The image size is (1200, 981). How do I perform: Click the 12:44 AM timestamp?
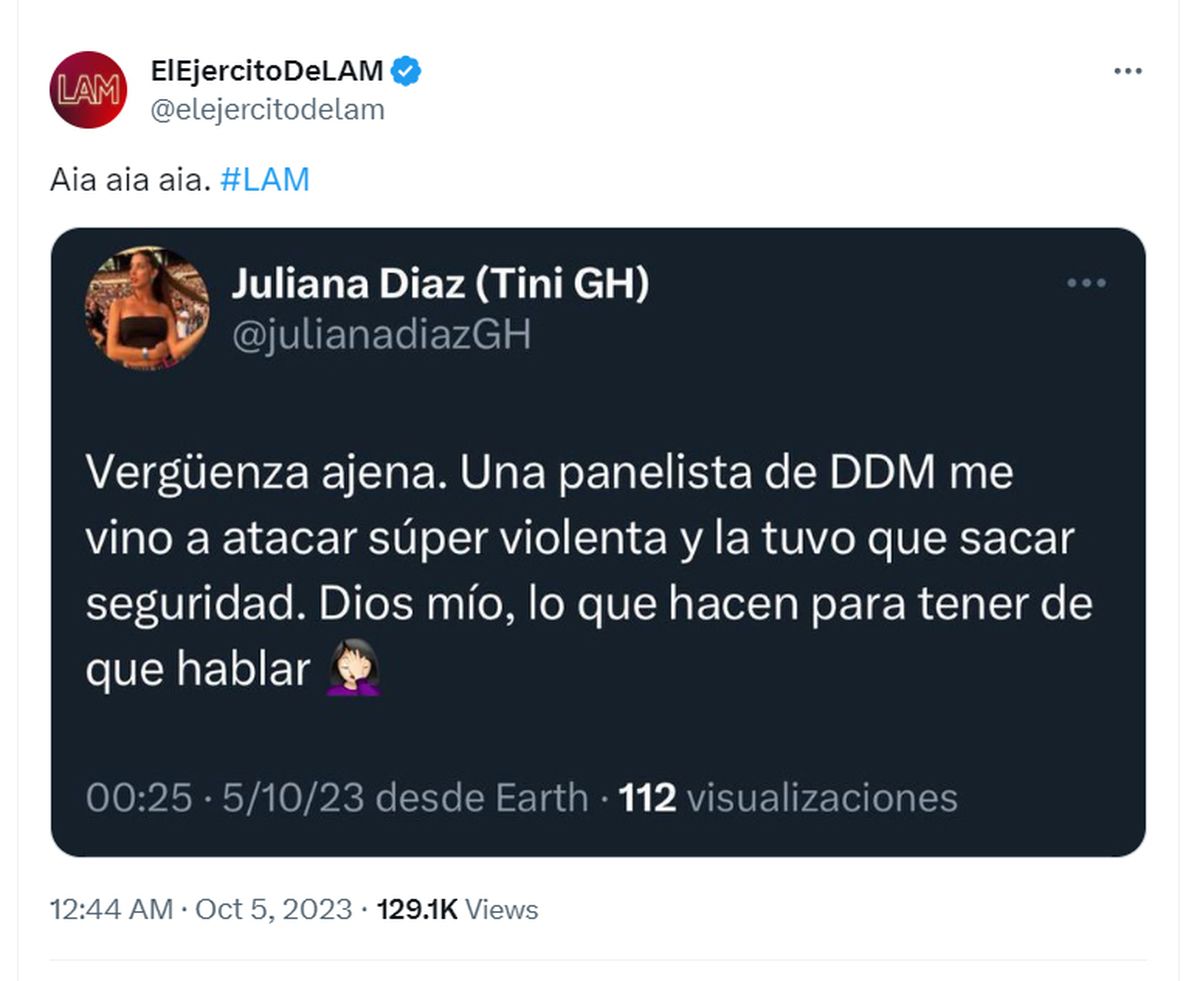point(111,910)
